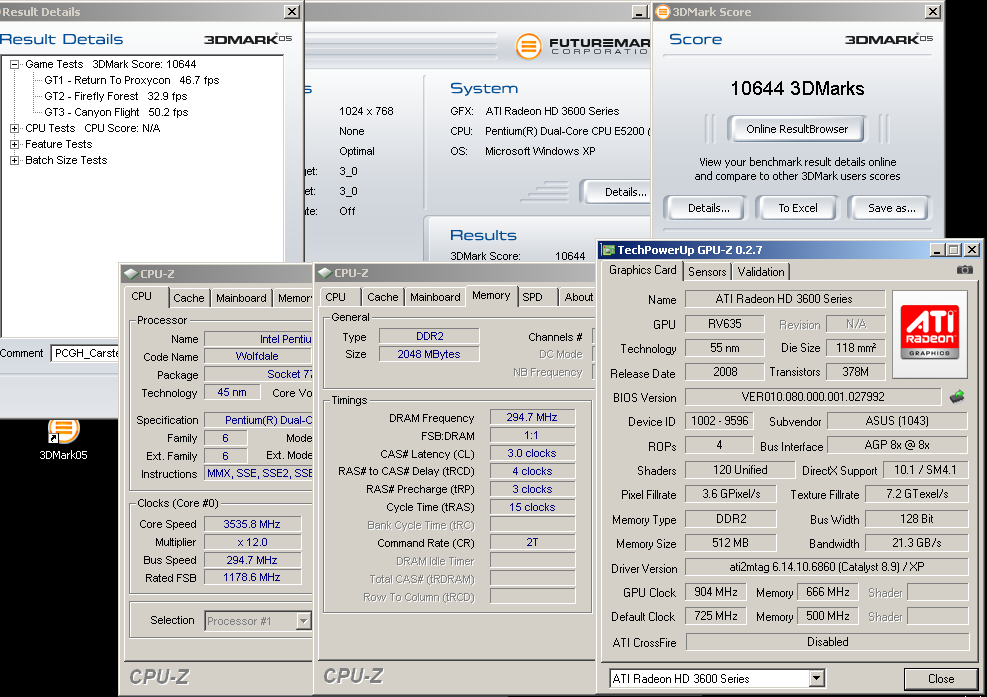Select Mainboard tab in left CPU-Z window
Image resolution: width=987 pixels, height=697 pixels.
[x=241, y=298]
